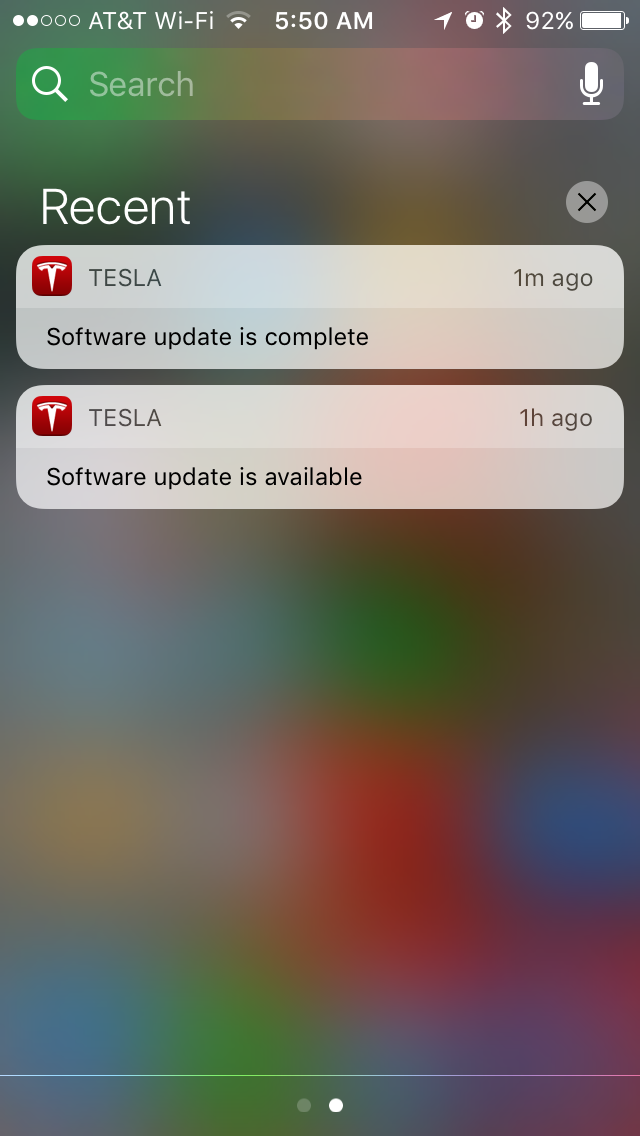Tap the Wi-Fi signal icon
The height and width of the screenshot is (1136, 640).
coord(238,20)
